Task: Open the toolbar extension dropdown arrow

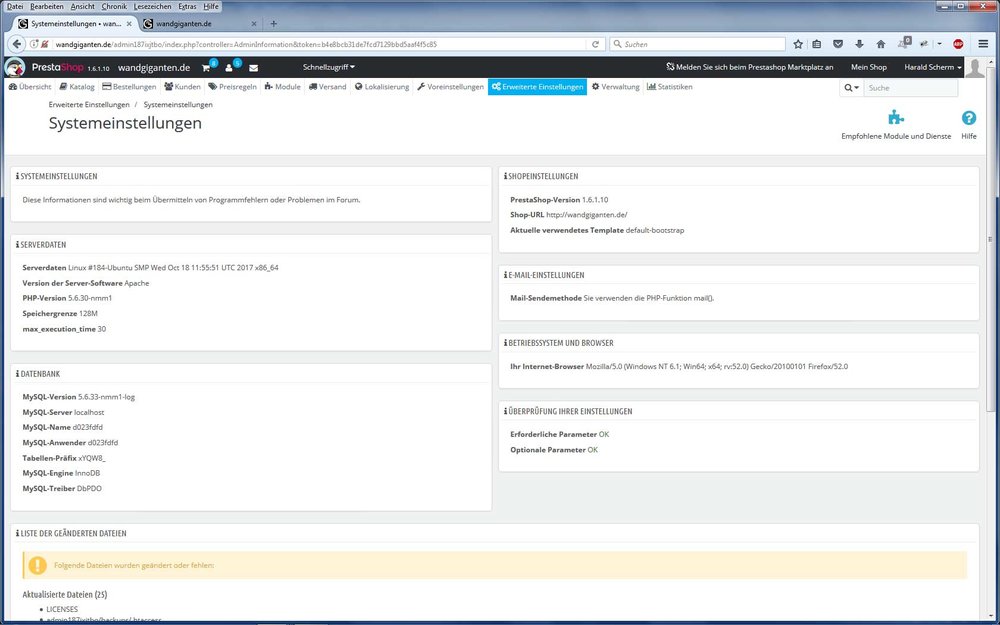Action: pyautogui.click(x=939, y=44)
